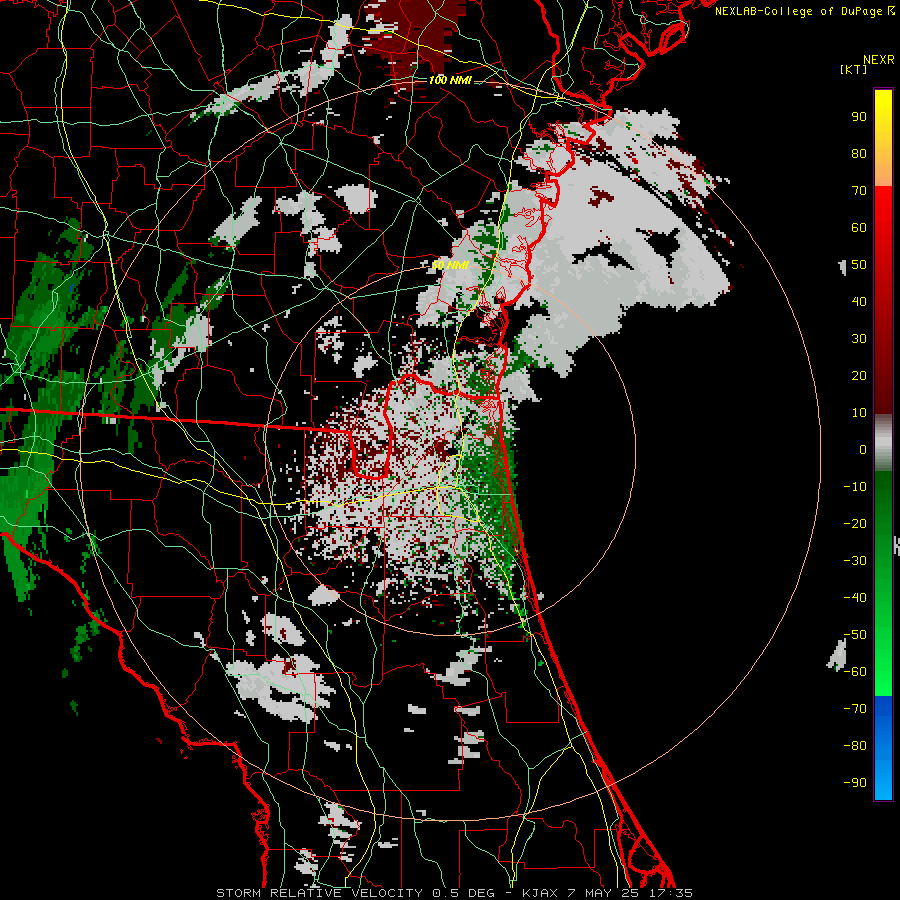Pick the -50 scale value

(x=855, y=635)
